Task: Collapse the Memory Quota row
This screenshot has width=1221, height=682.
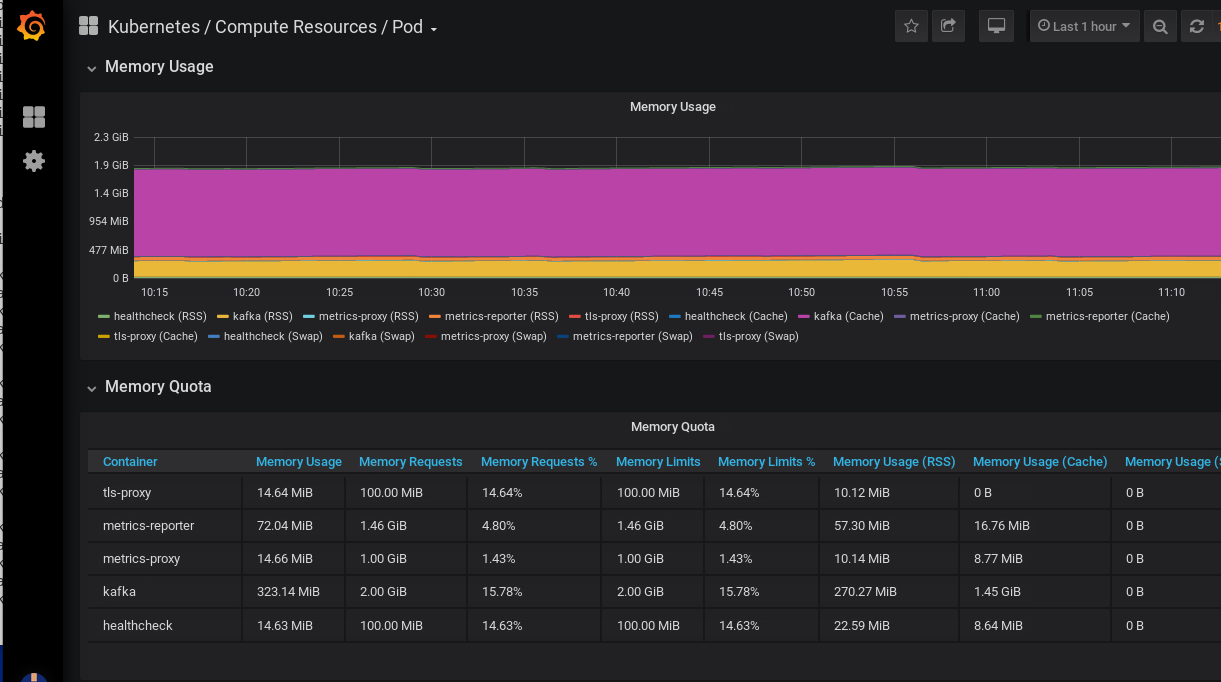Action: coord(149,387)
